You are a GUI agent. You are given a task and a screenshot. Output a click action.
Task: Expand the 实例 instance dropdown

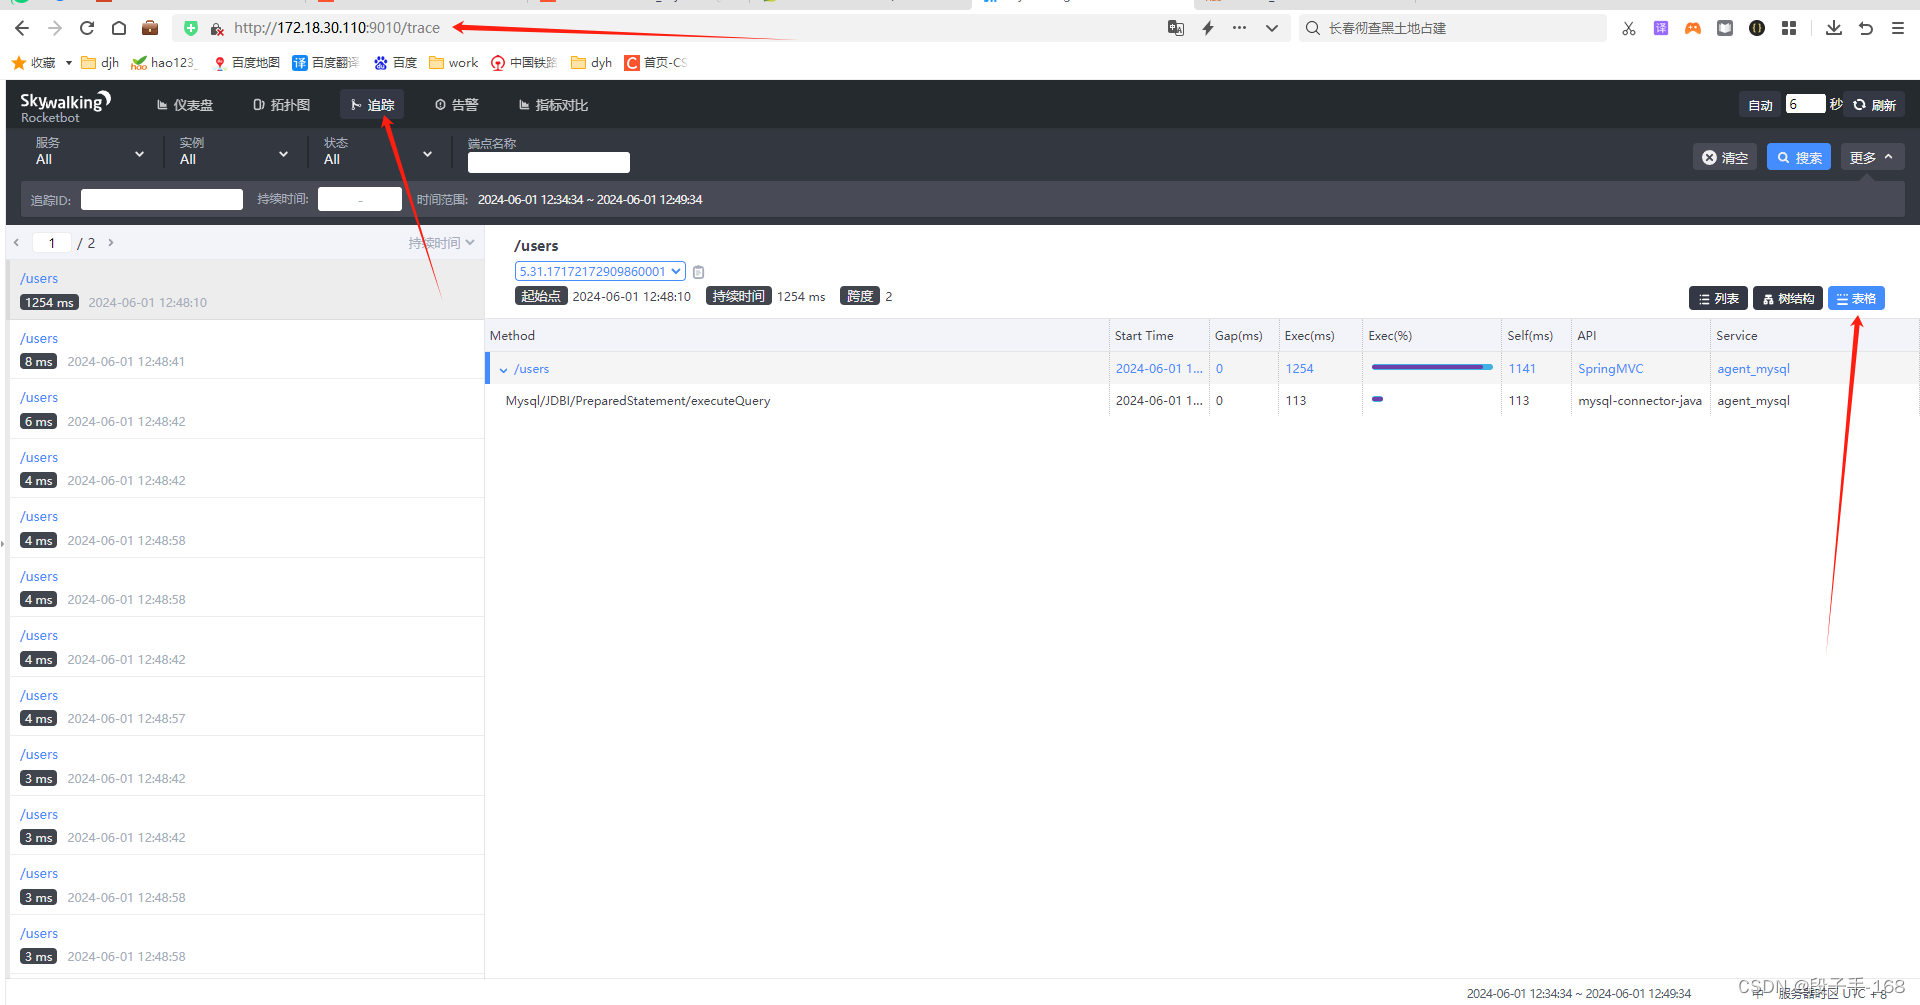(234, 153)
